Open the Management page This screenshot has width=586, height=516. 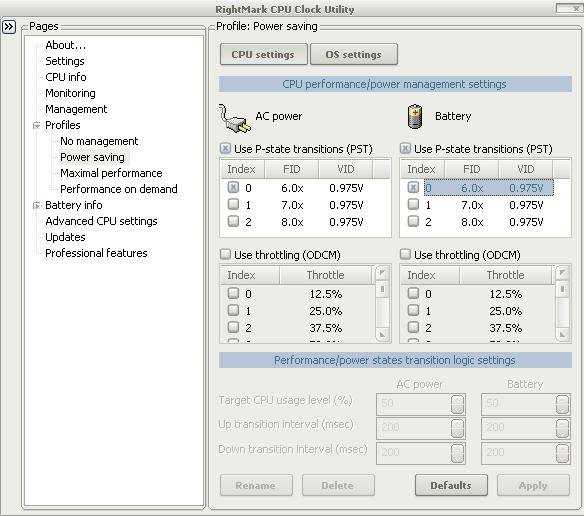point(76,109)
